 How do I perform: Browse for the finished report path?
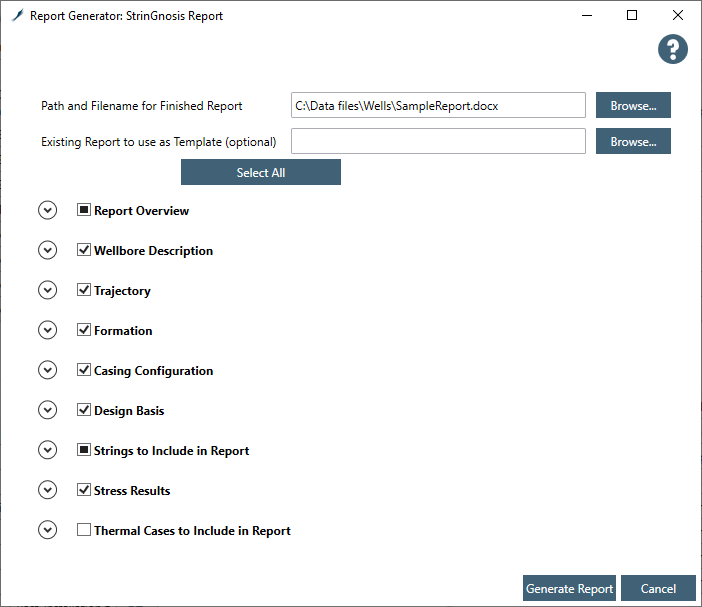click(633, 105)
